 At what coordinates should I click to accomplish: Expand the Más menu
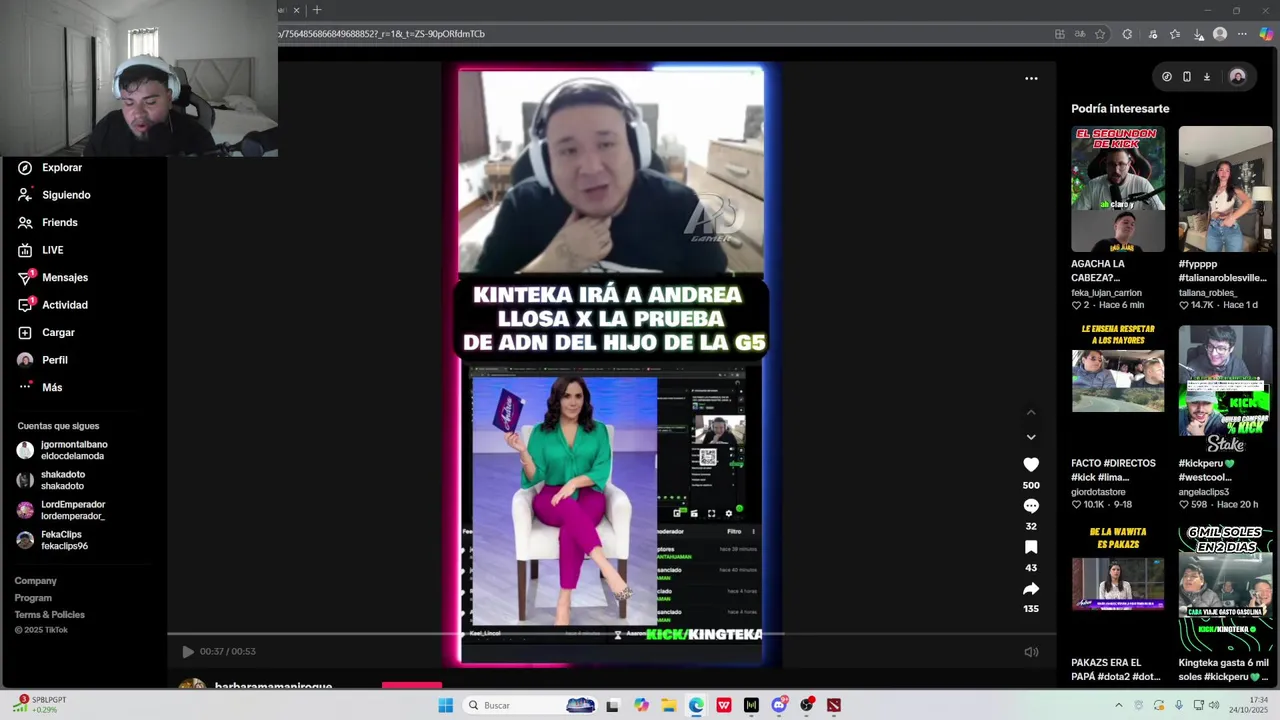(40, 388)
